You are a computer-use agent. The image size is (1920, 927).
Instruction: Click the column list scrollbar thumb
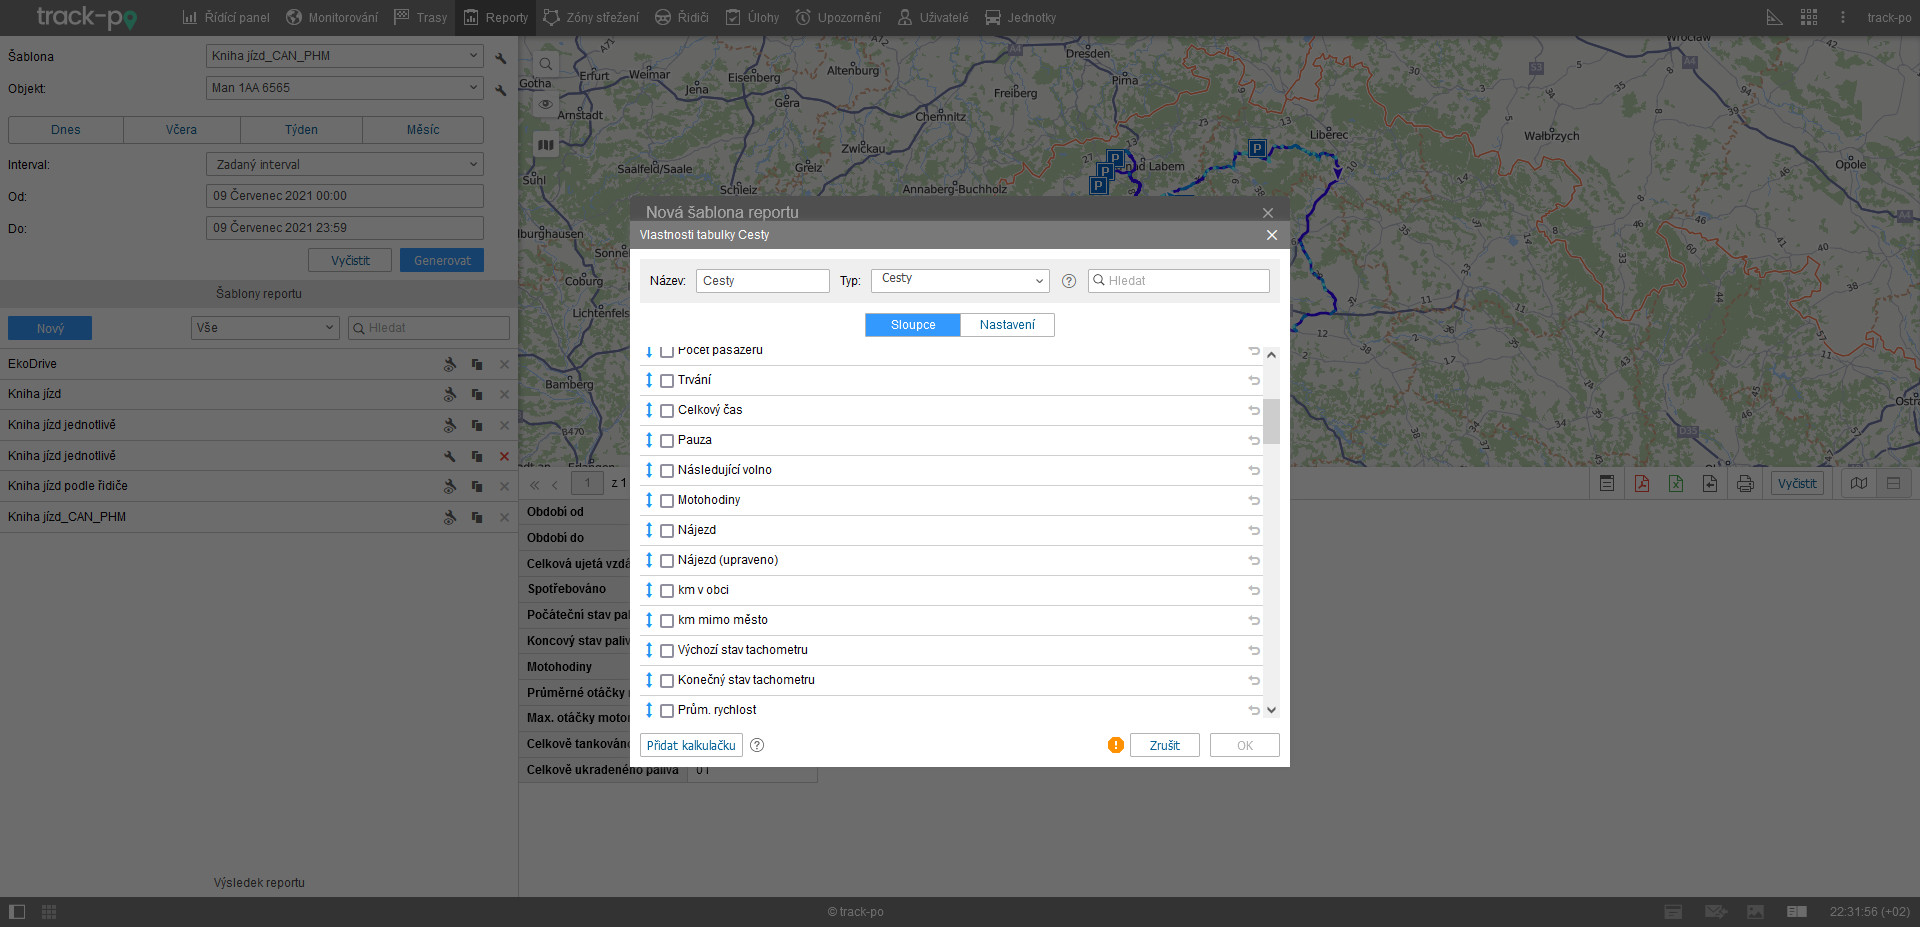tap(1271, 421)
